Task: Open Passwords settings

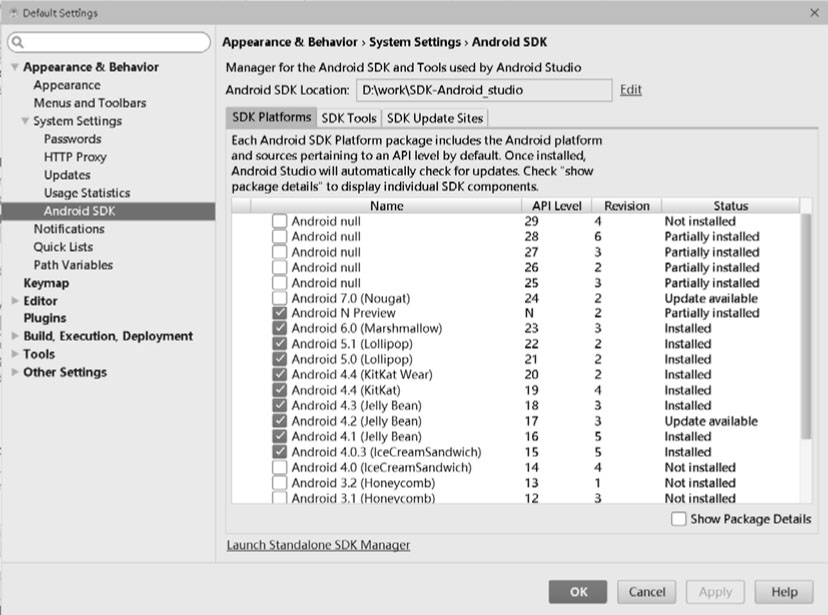Action: tap(73, 139)
